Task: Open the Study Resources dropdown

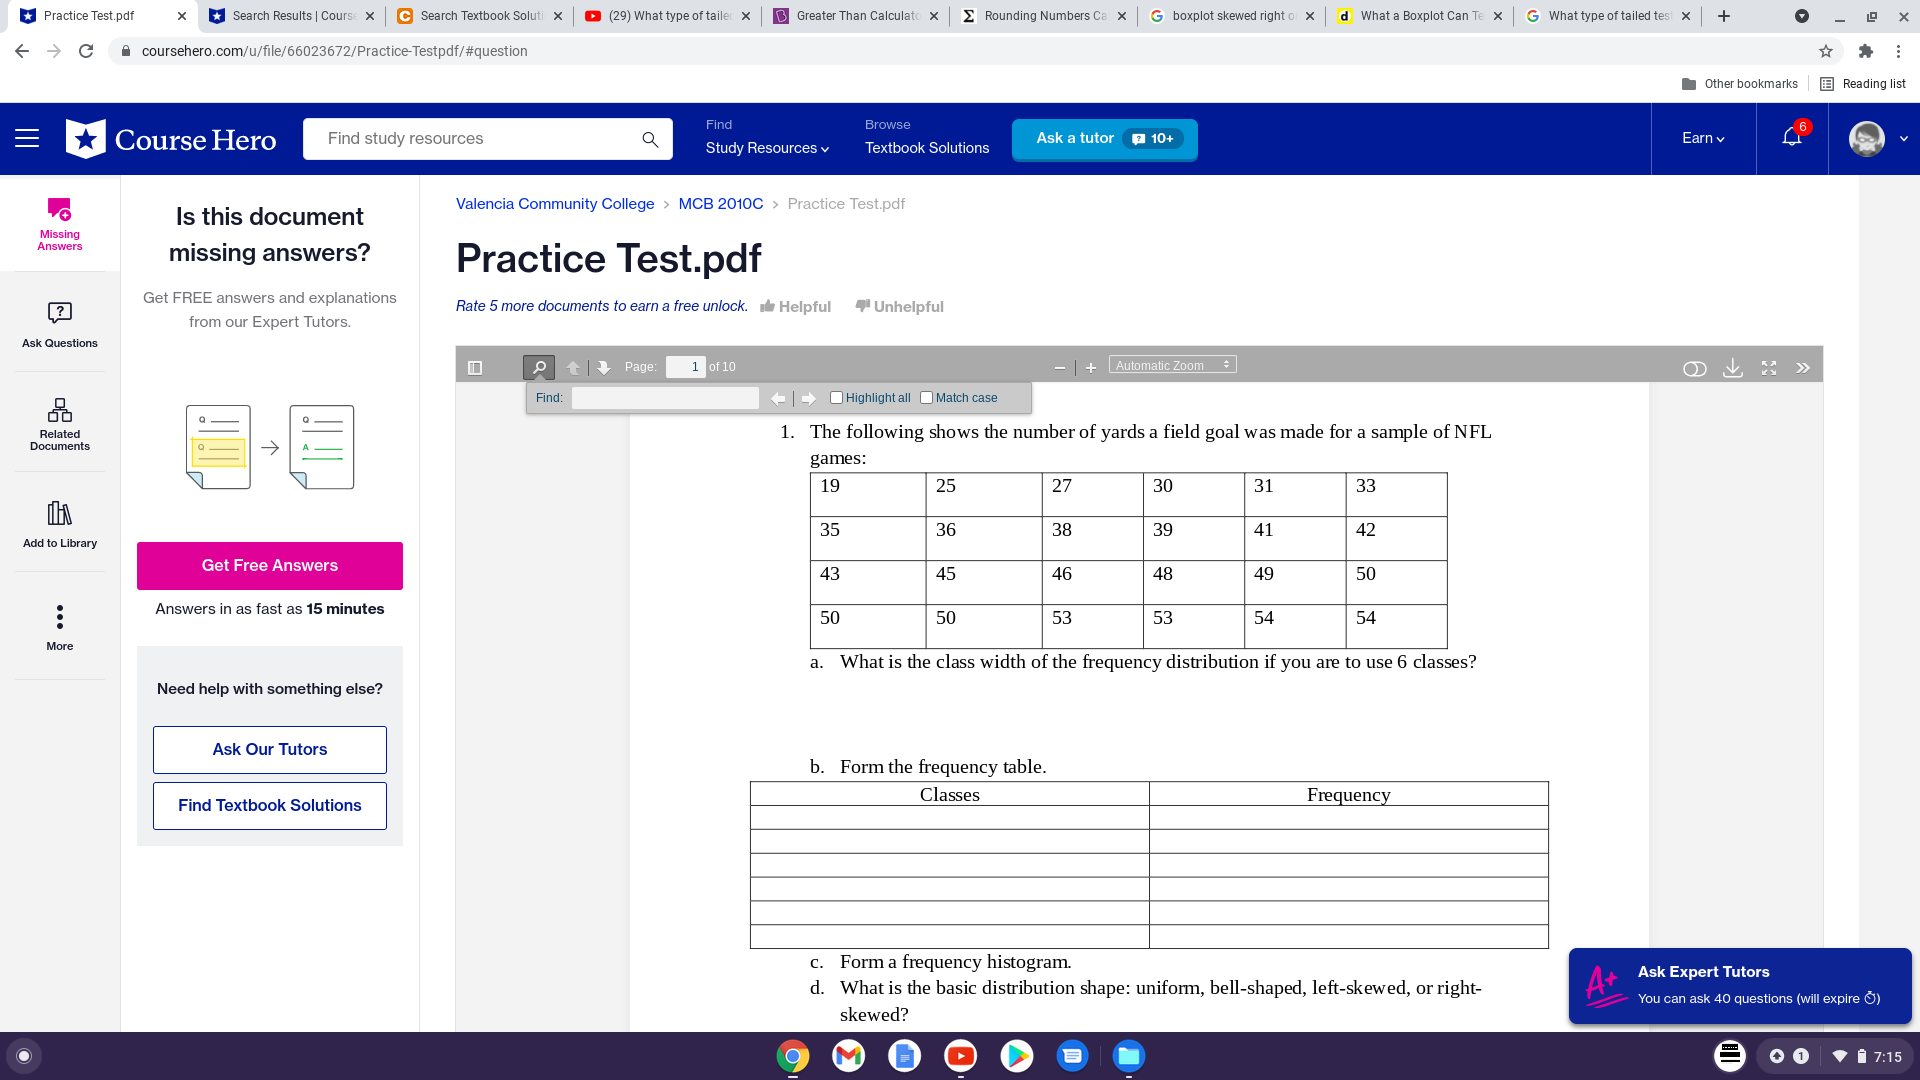Action: [765, 147]
